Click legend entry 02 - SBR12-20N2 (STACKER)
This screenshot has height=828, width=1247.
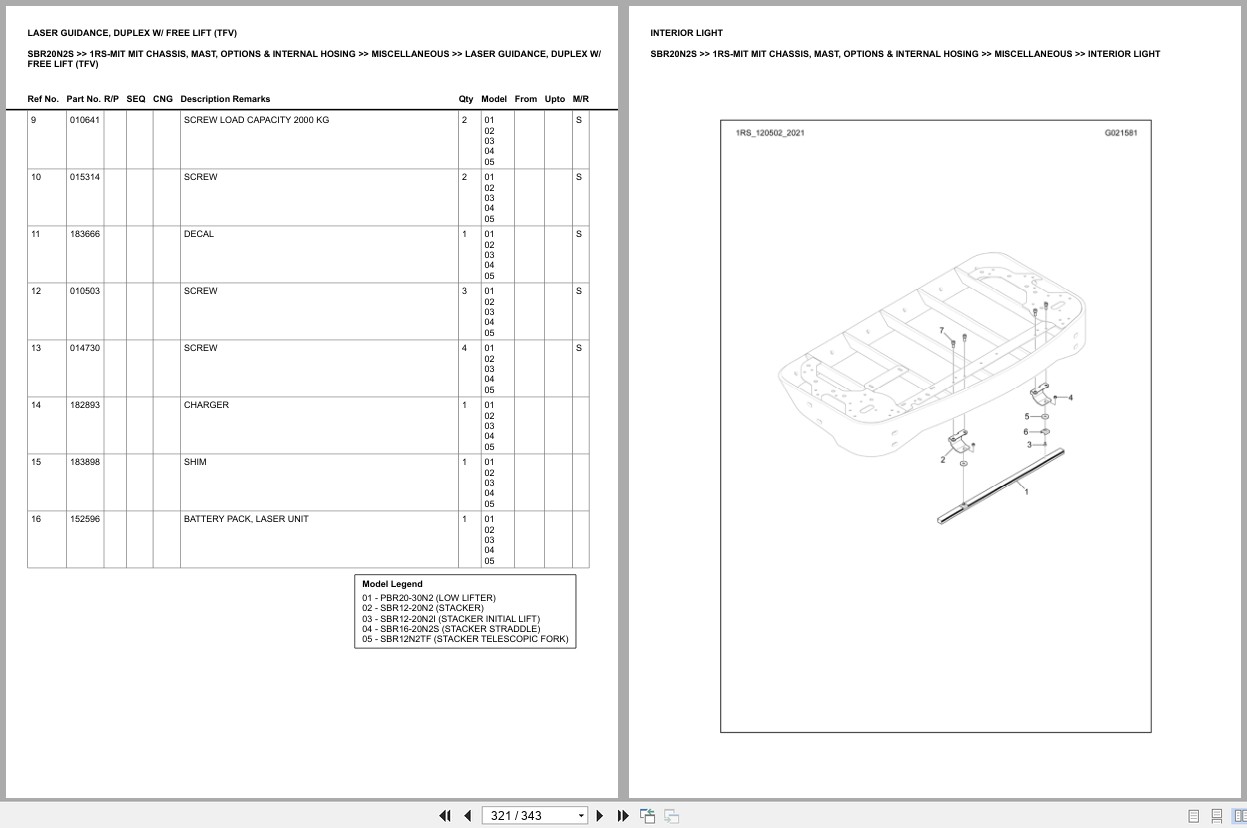(423, 608)
